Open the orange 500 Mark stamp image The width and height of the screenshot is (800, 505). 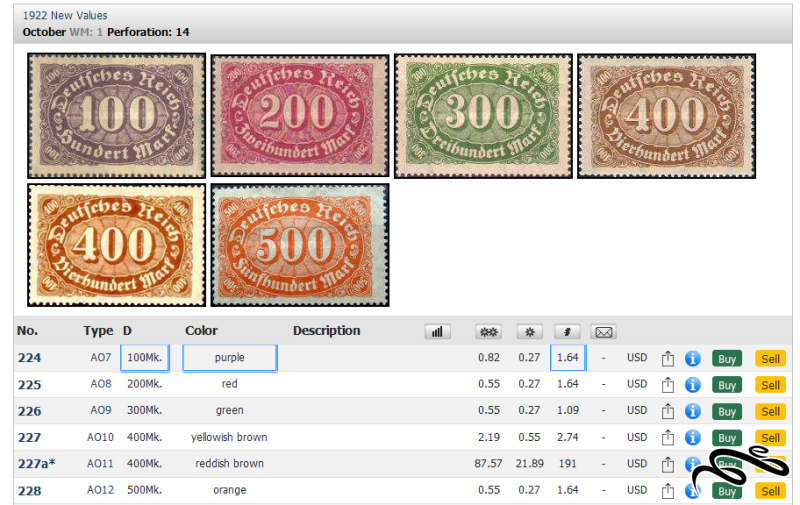[299, 245]
